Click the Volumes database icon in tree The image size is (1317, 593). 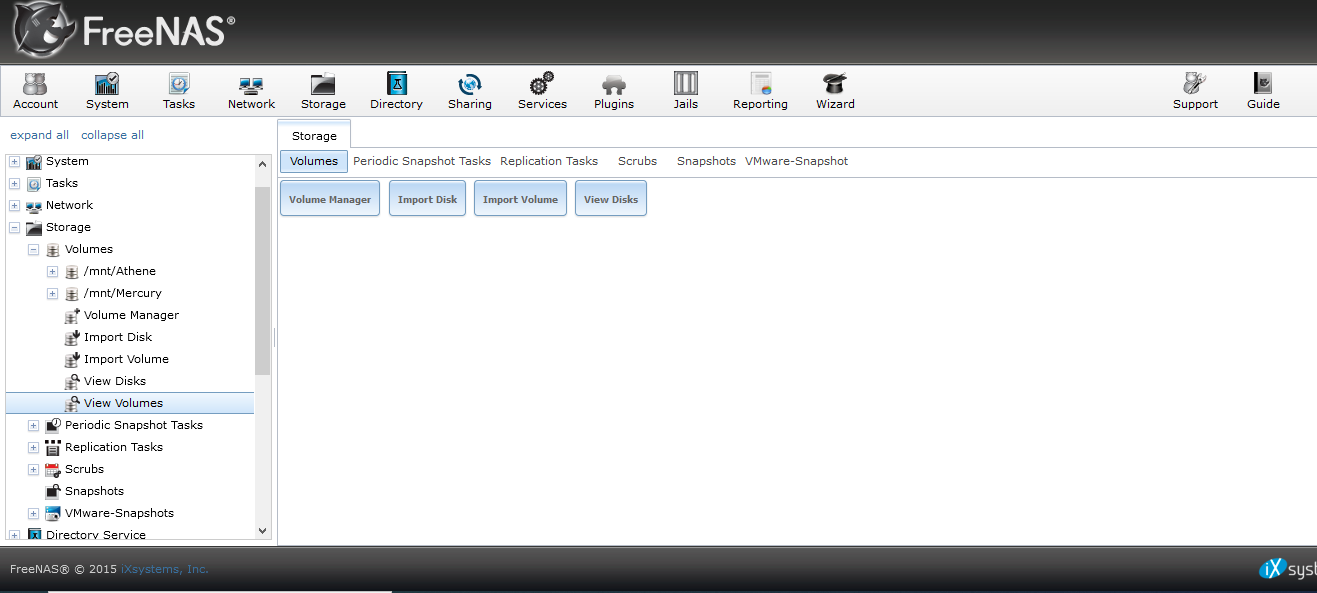[x=53, y=250]
